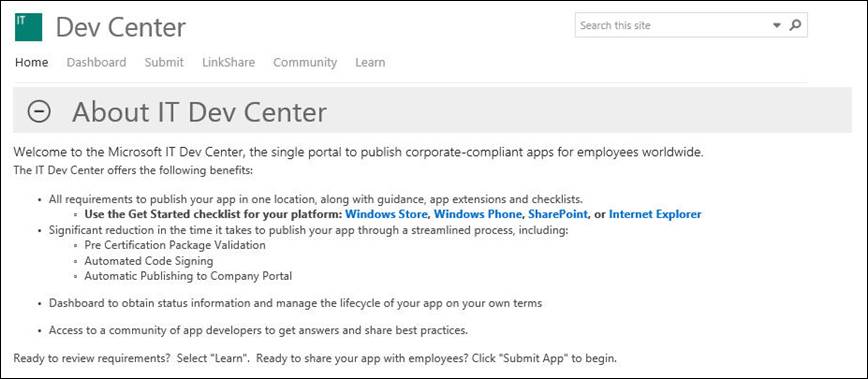Collapse the About IT Dev Center section

[39, 111]
